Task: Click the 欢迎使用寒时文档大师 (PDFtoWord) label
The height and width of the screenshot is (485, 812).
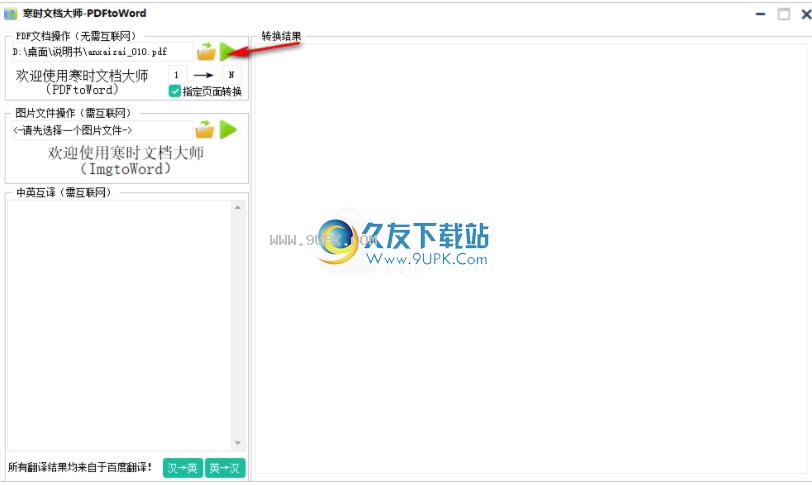Action: click(x=82, y=82)
